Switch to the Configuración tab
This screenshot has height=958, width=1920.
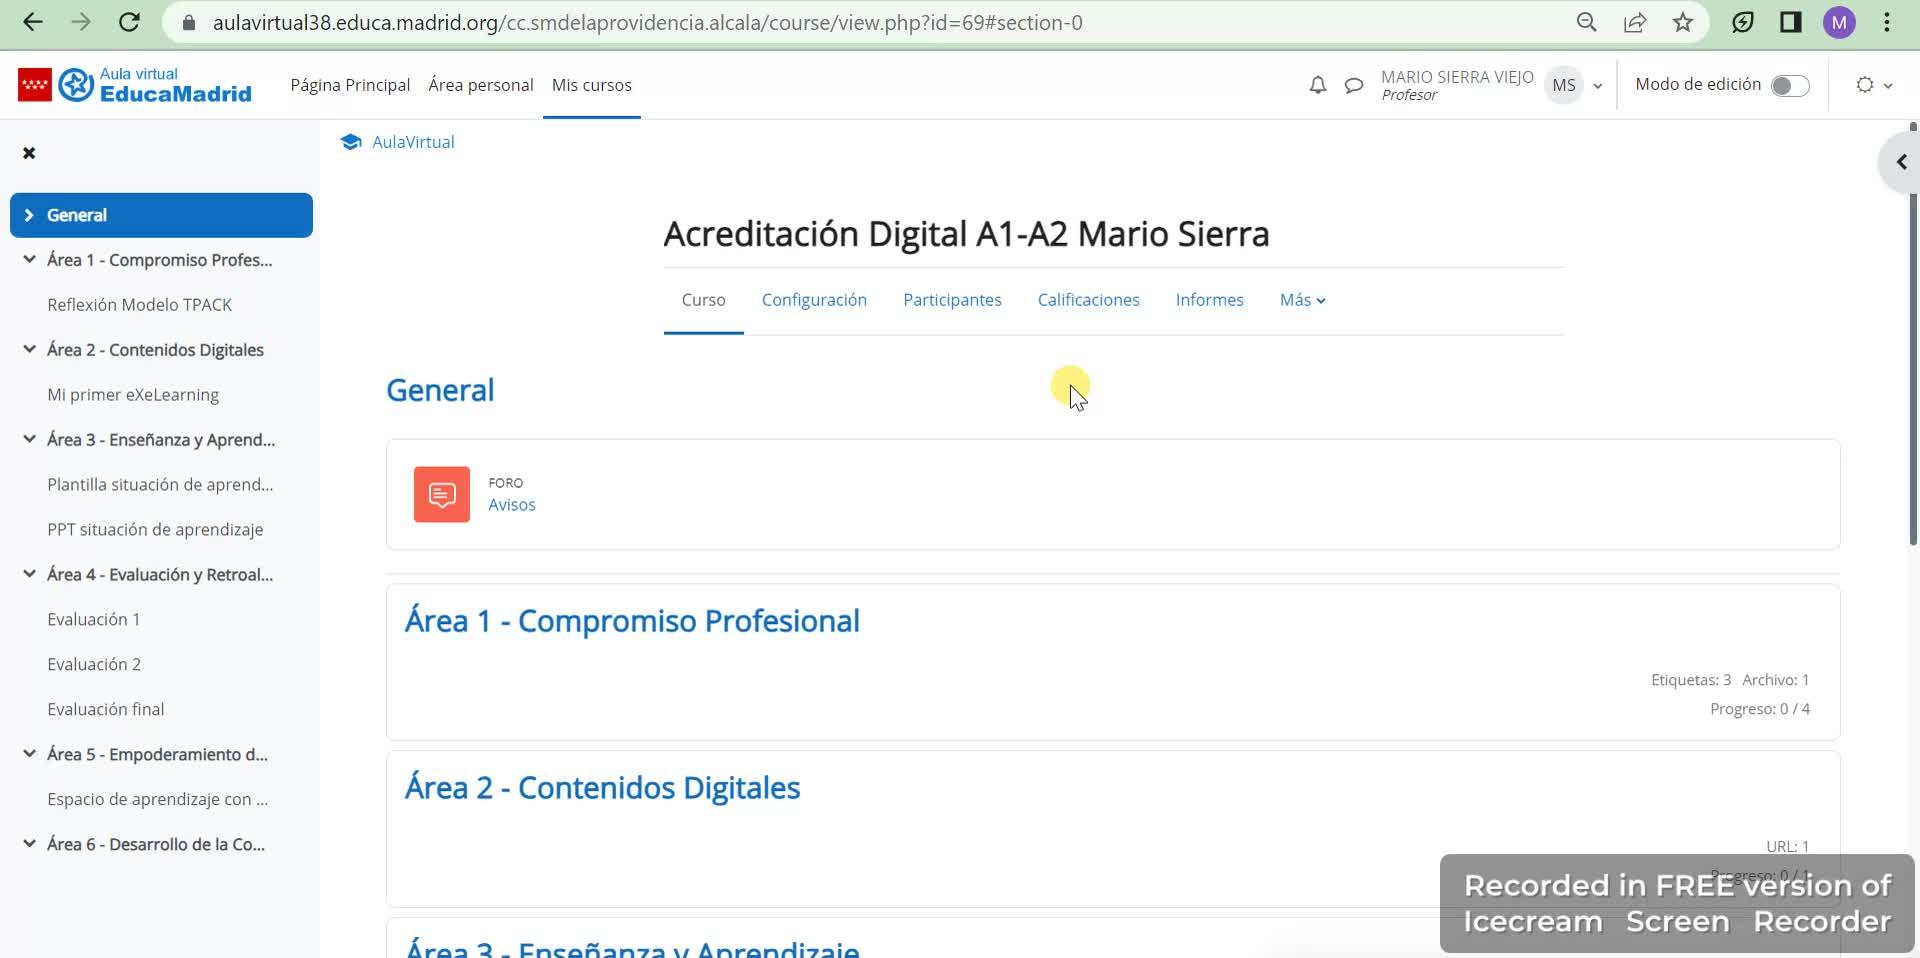(814, 300)
